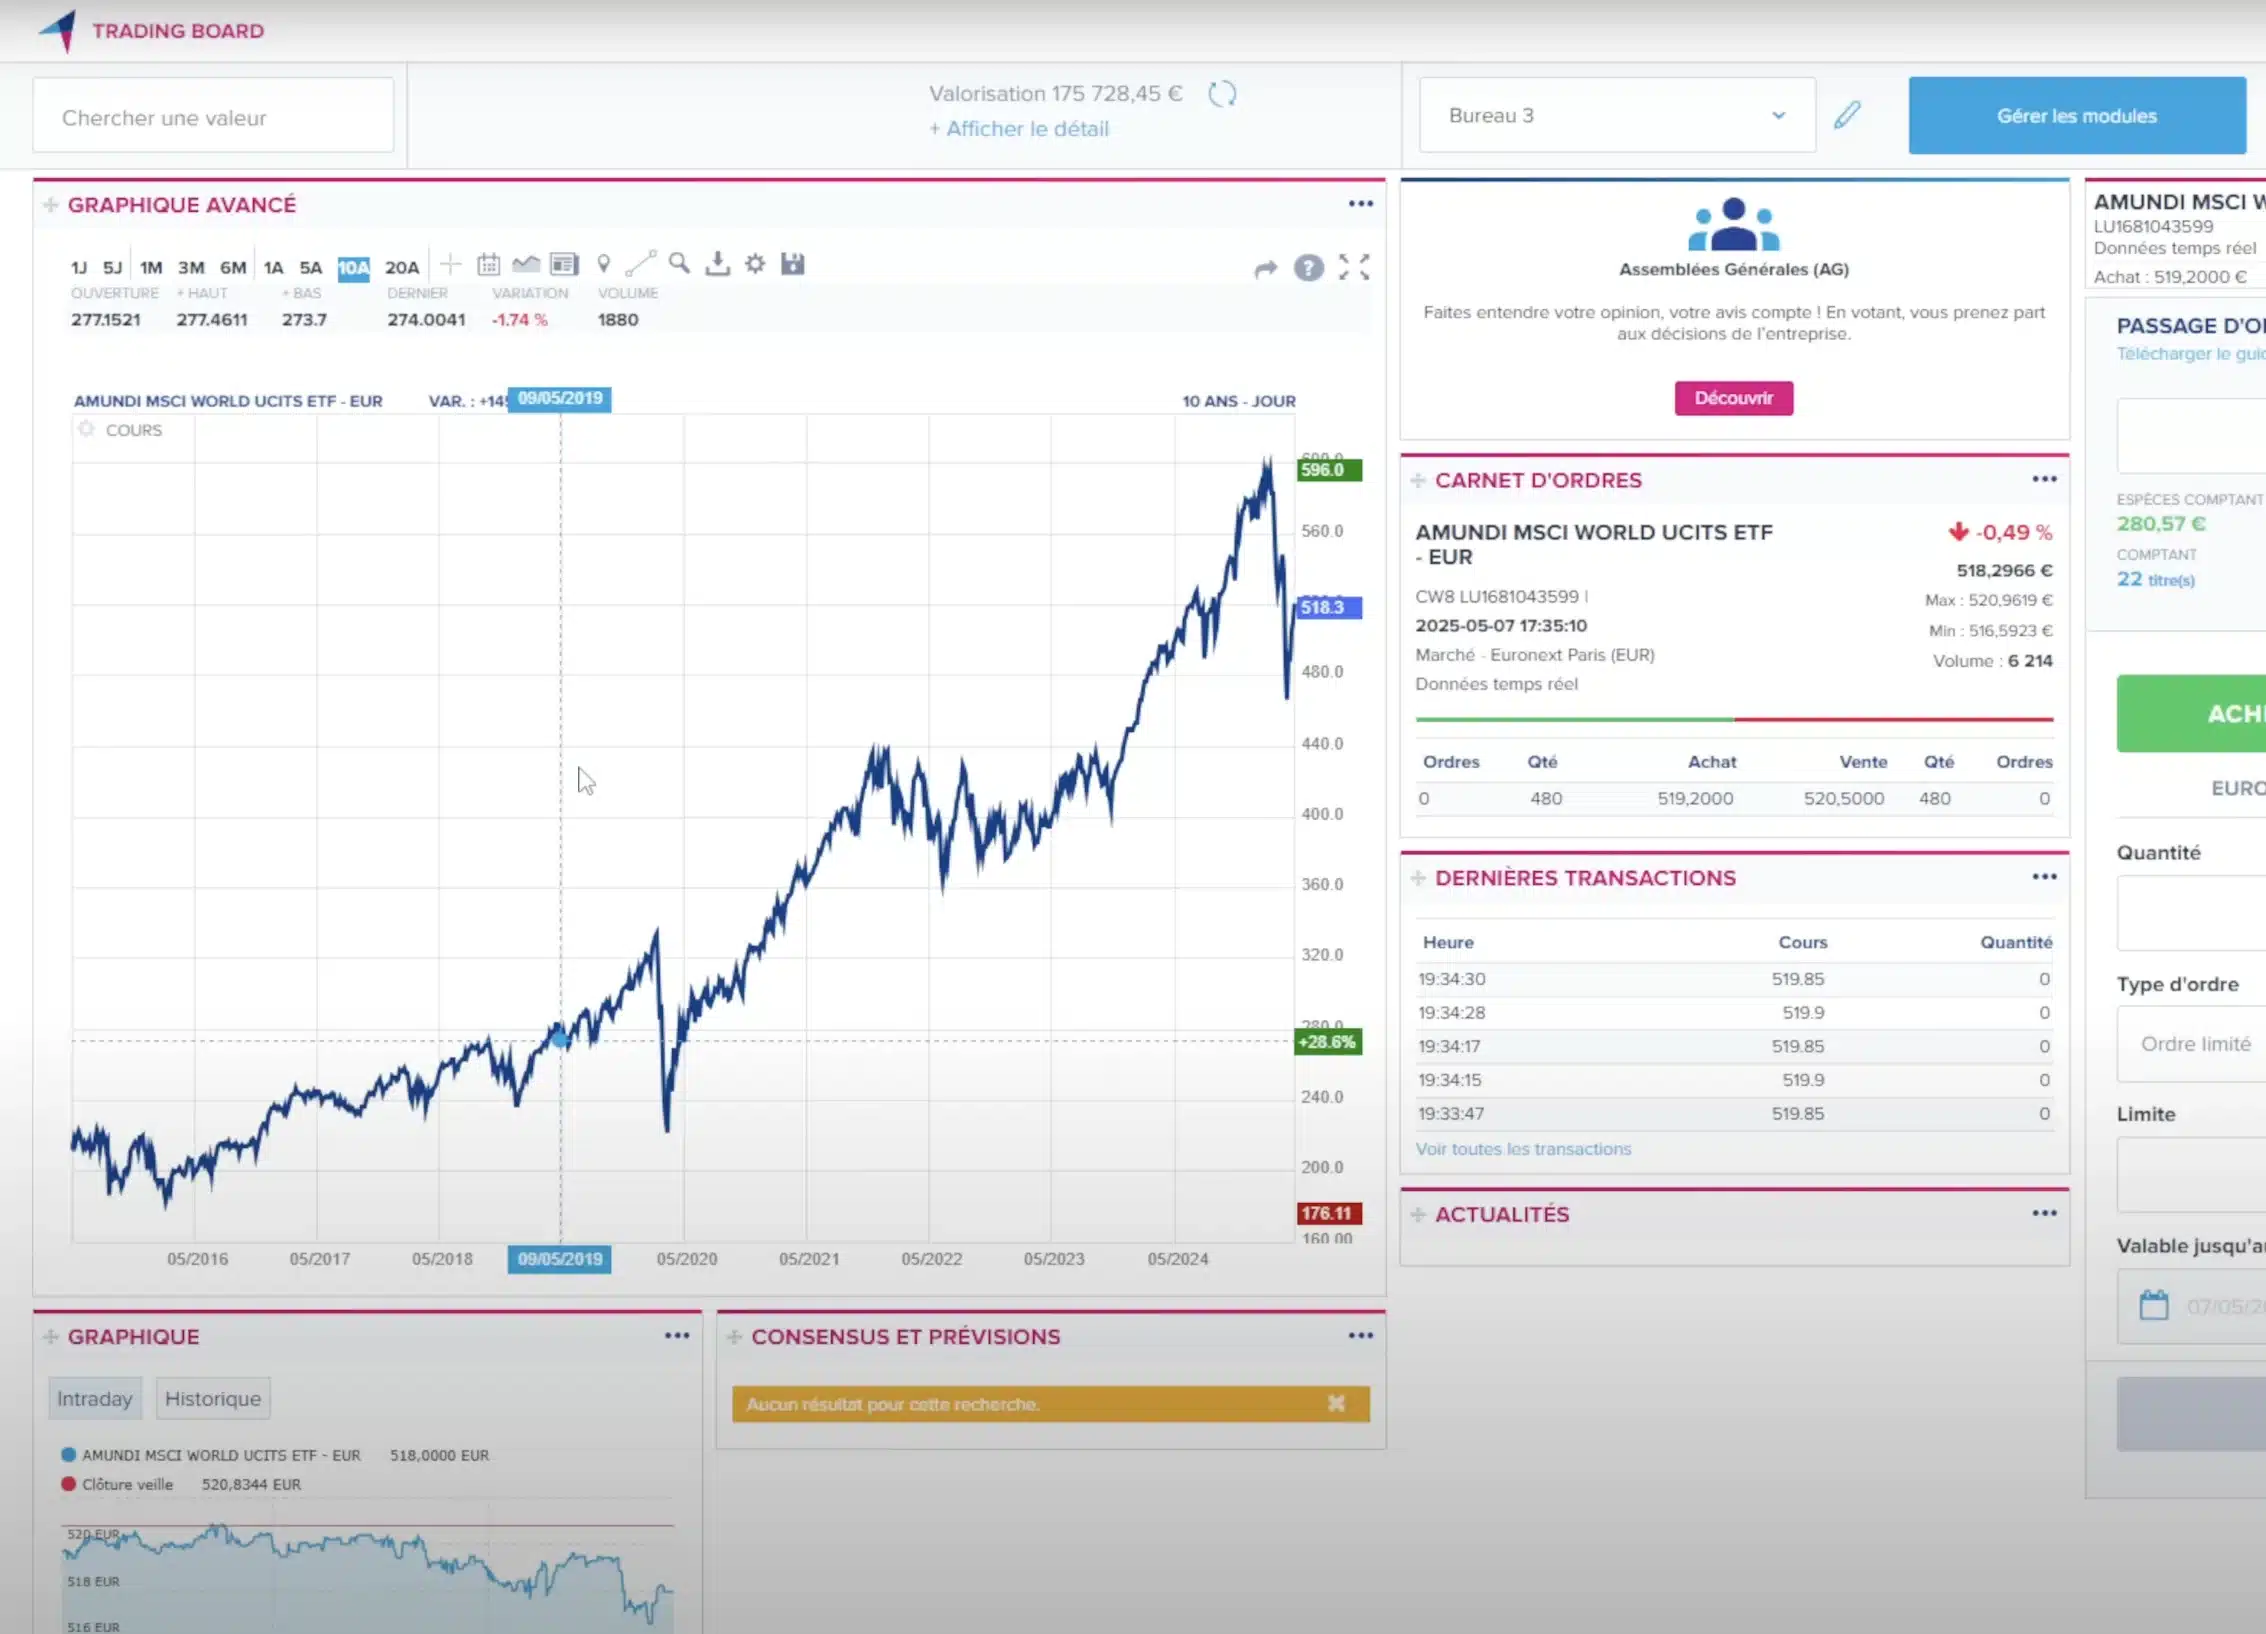The height and width of the screenshot is (1634, 2266).
Task: Focus the Chercher une valeur search field
Action: [213, 116]
